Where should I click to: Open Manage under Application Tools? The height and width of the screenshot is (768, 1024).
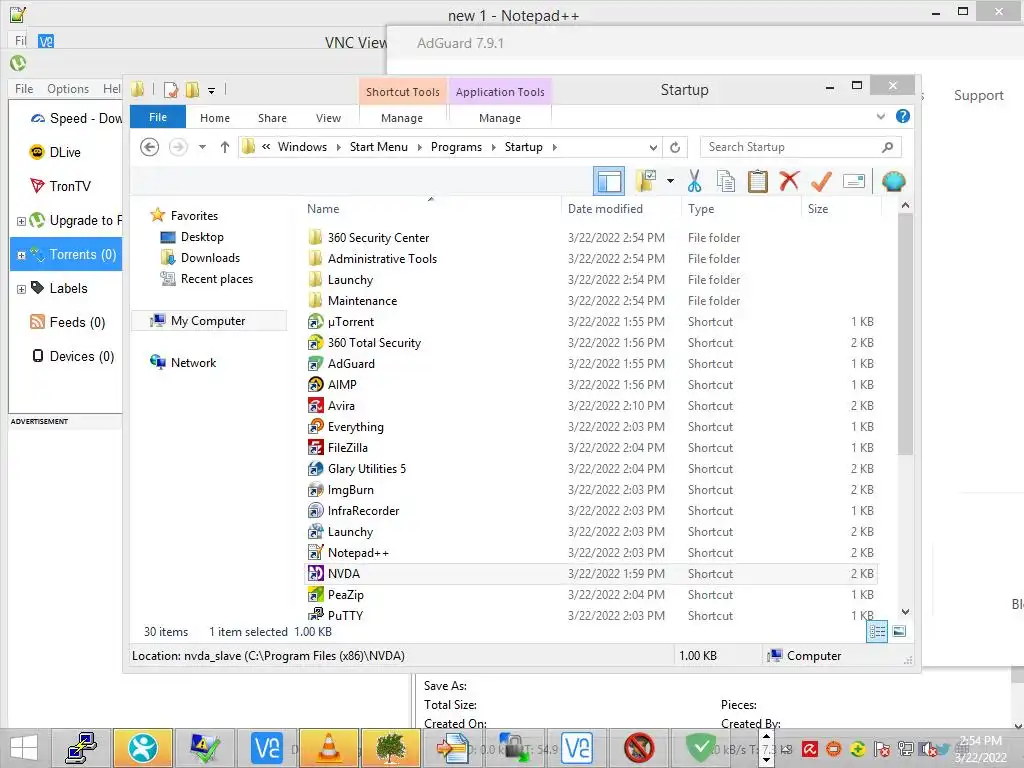coord(500,118)
